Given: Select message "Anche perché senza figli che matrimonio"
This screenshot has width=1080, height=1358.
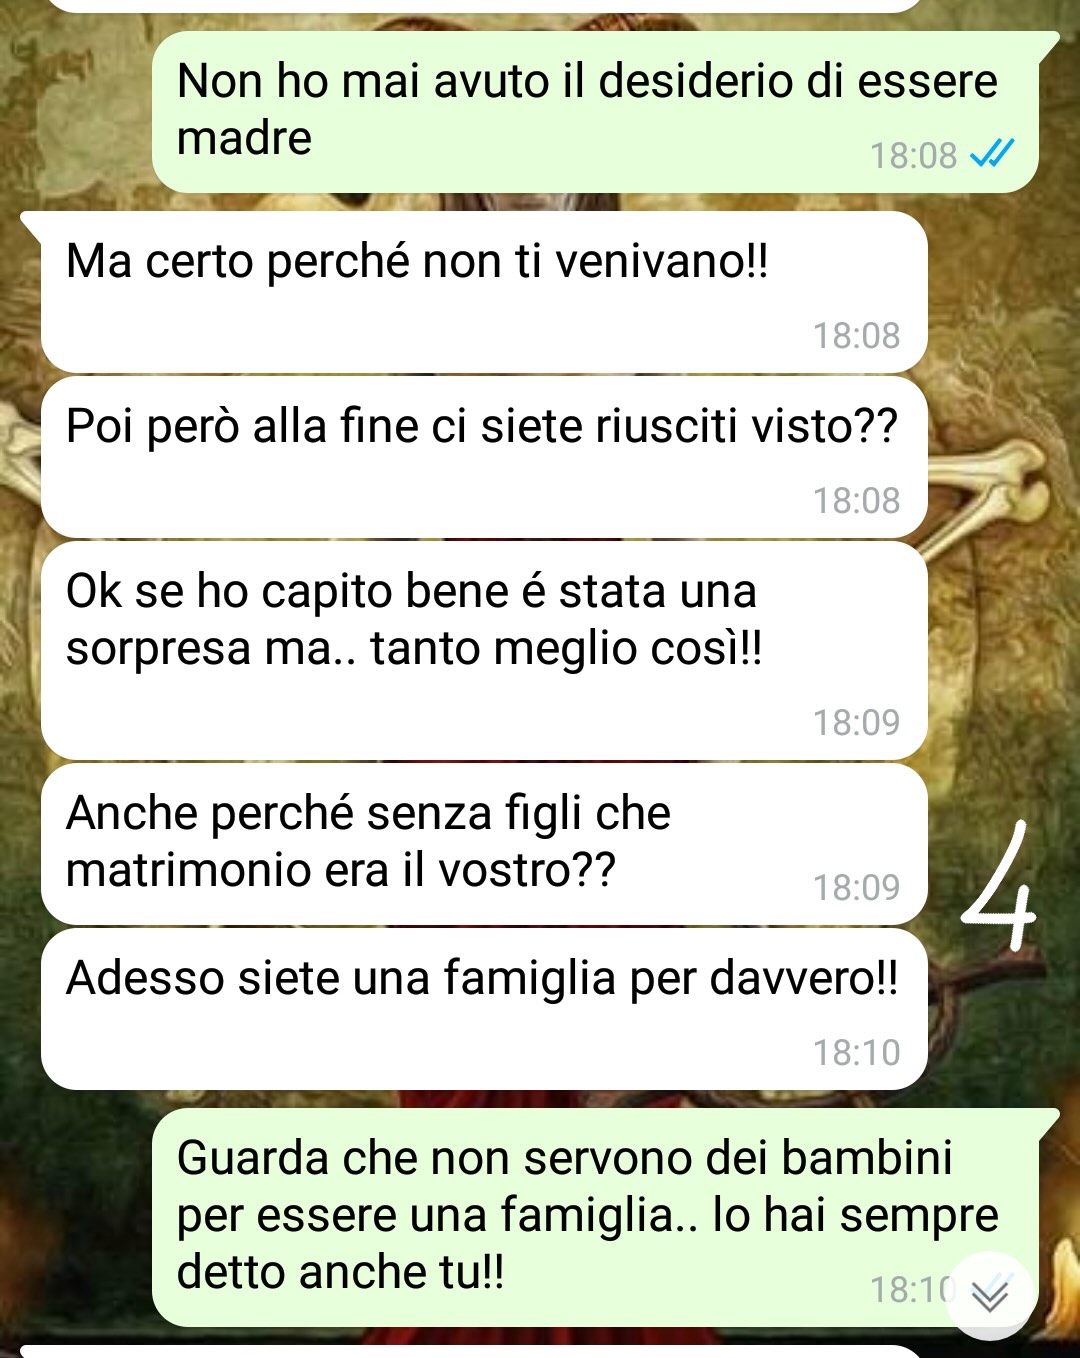Looking at the screenshot, I should pyautogui.click(x=484, y=844).
